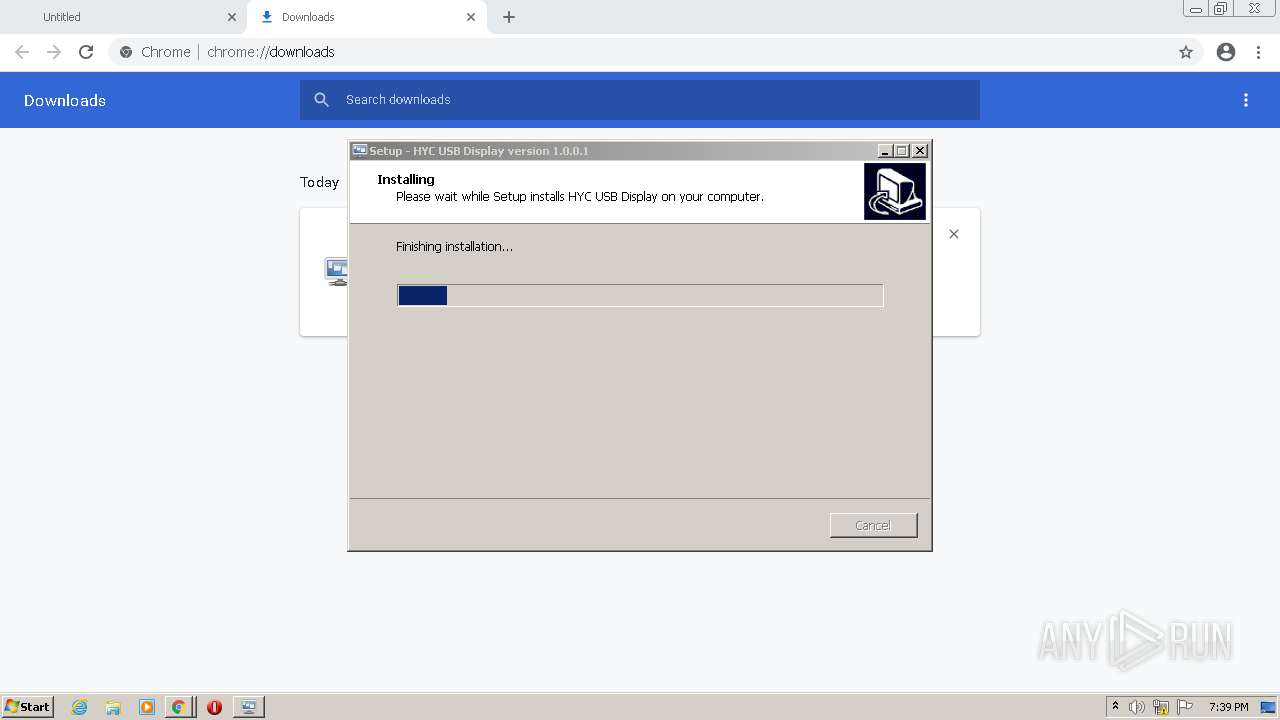Click the installation progress bar
1280x720 pixels.
pos(640,295)
